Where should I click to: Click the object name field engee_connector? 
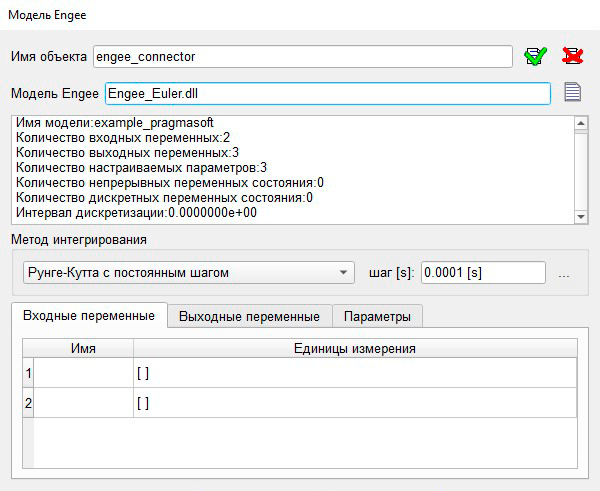pyautogui.click(x=302, y=57)
